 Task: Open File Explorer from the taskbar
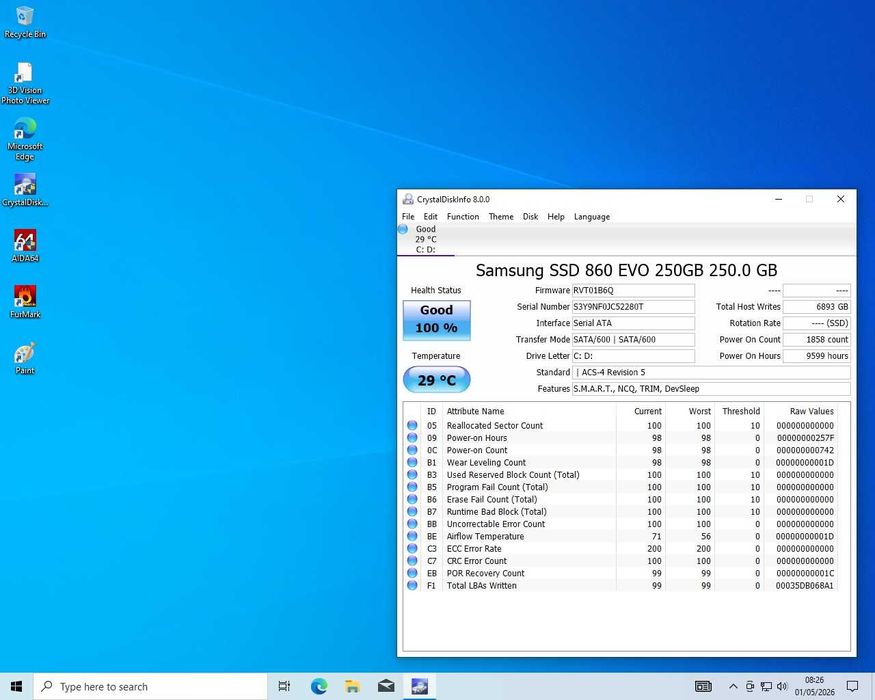point(352,686)
